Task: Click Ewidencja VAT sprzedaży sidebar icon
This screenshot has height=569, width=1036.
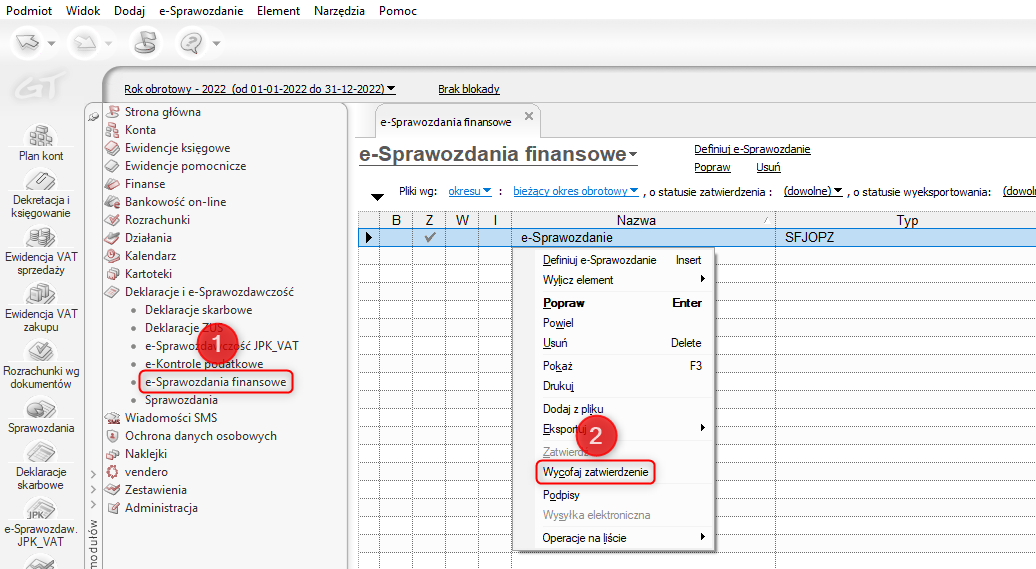Action: coord(40,238)
